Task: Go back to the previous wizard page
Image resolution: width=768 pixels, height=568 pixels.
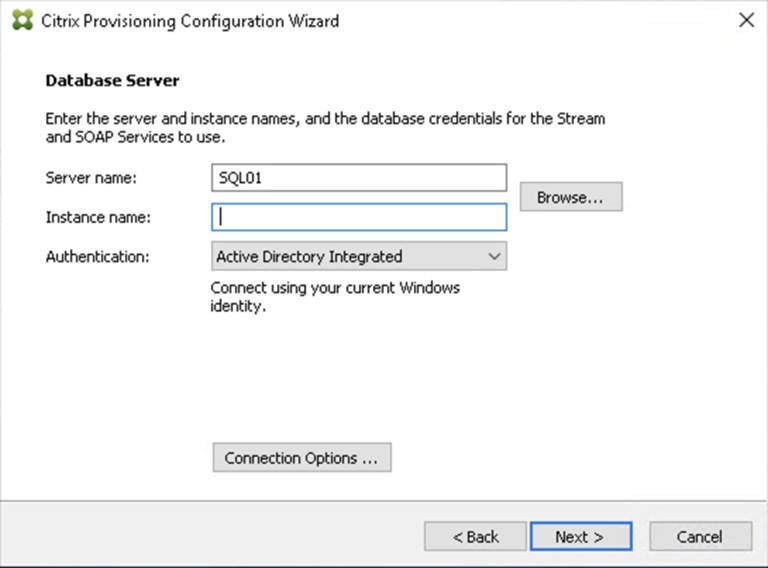Action: 475,537
